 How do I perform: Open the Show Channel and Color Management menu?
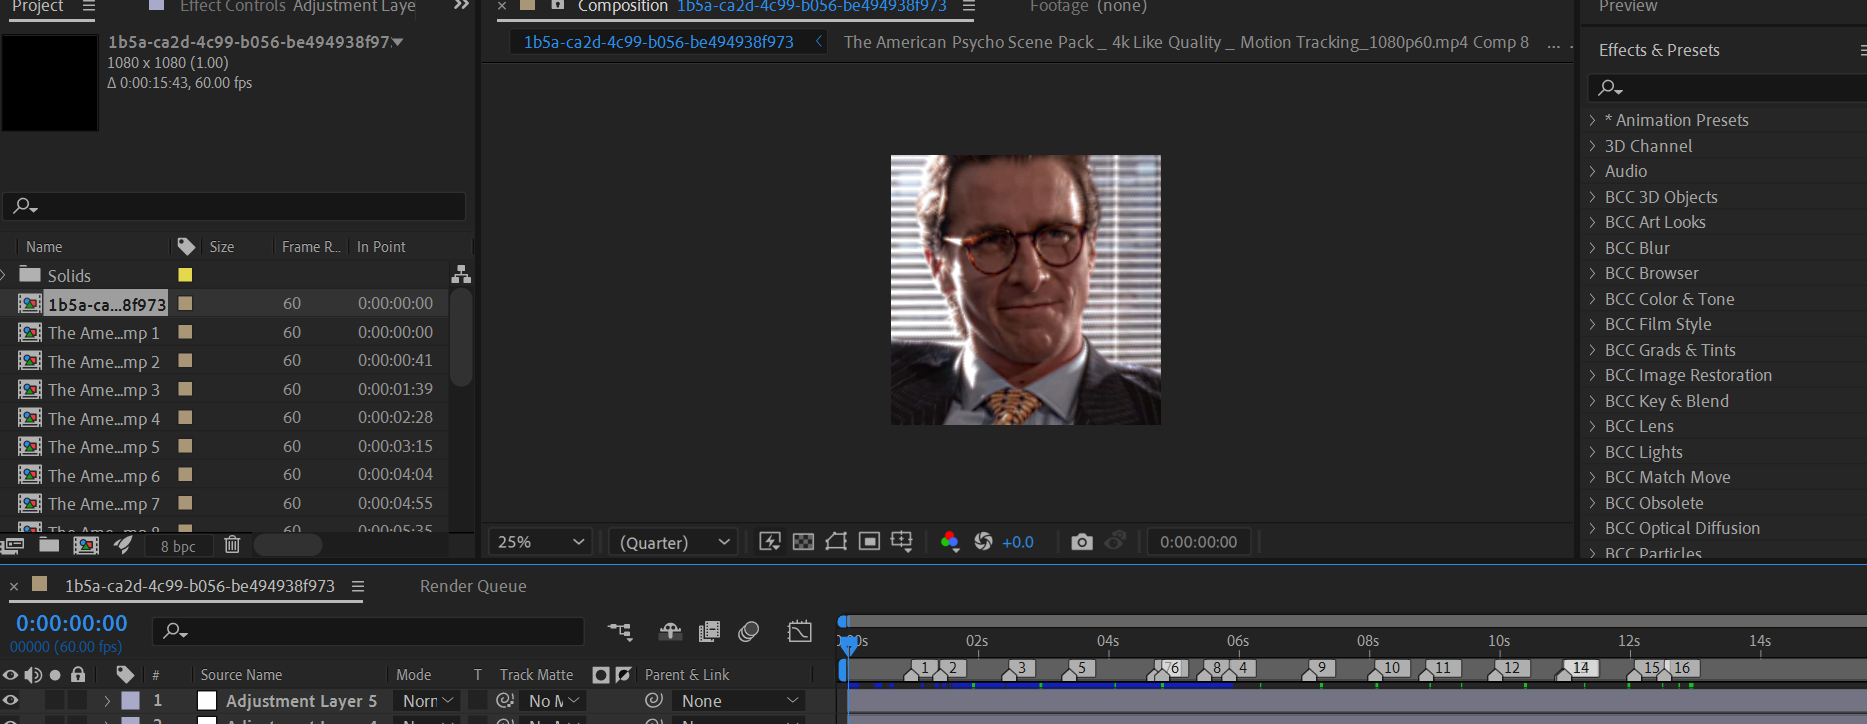point(949,541)
